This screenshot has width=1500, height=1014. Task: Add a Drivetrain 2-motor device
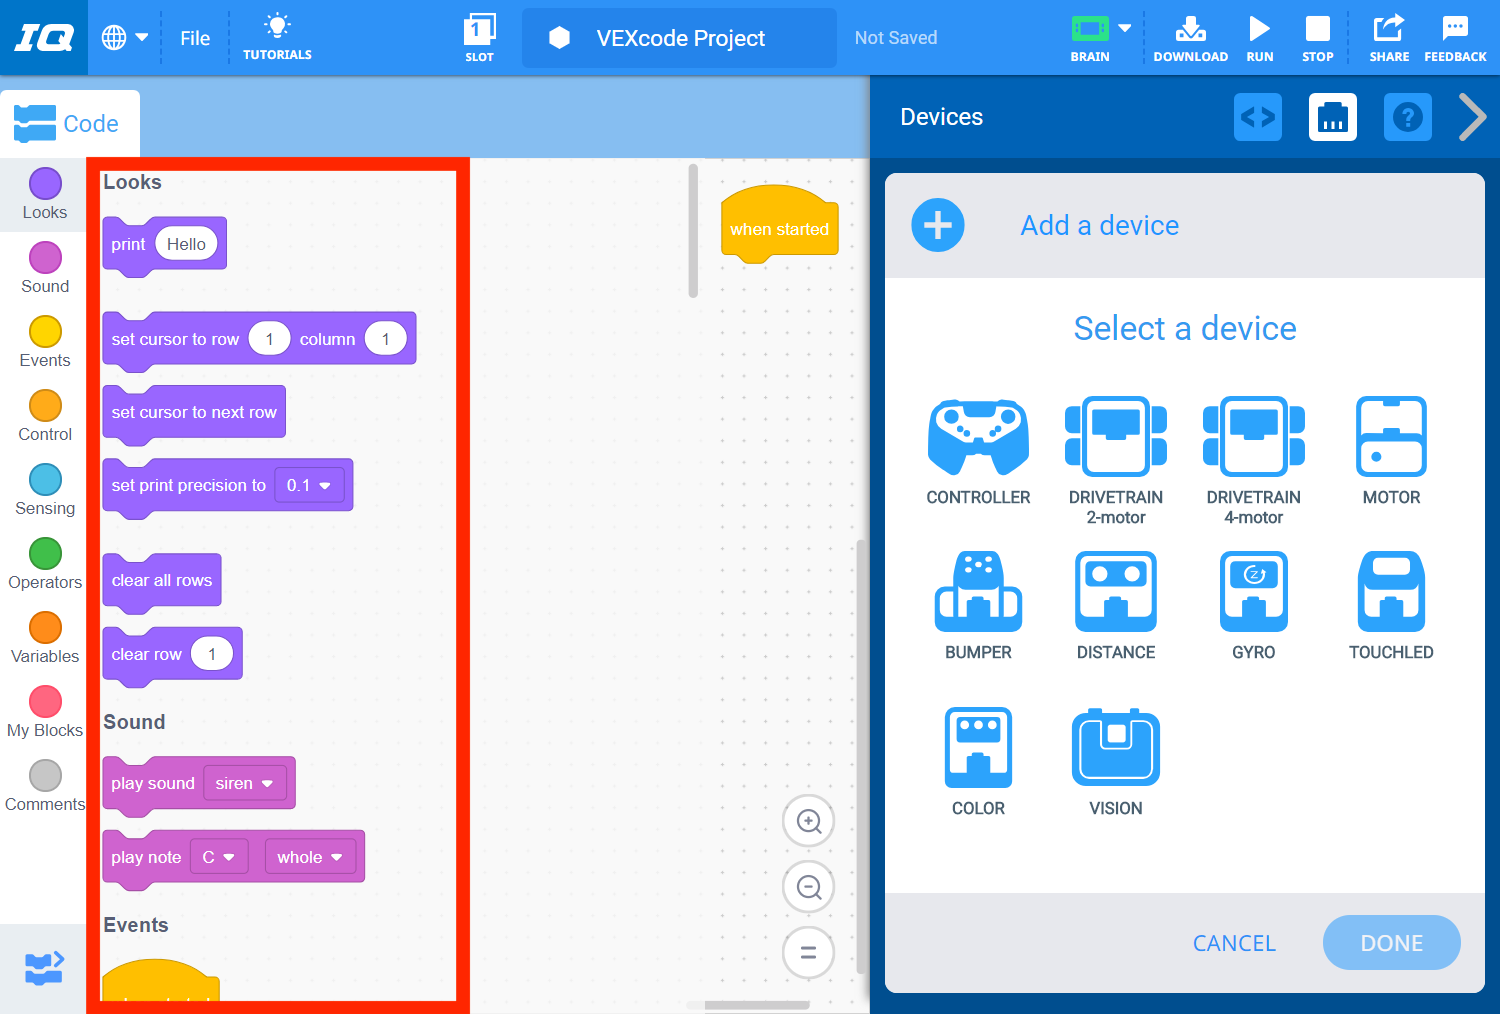1115,437
